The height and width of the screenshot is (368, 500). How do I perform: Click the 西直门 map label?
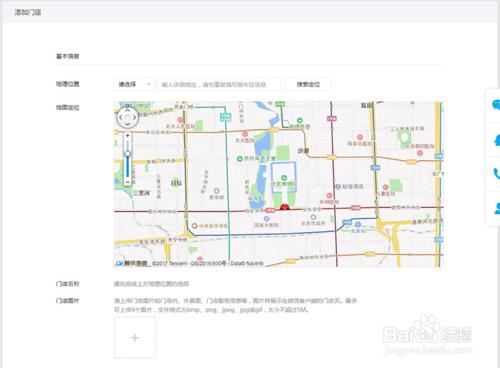(184, 107)
